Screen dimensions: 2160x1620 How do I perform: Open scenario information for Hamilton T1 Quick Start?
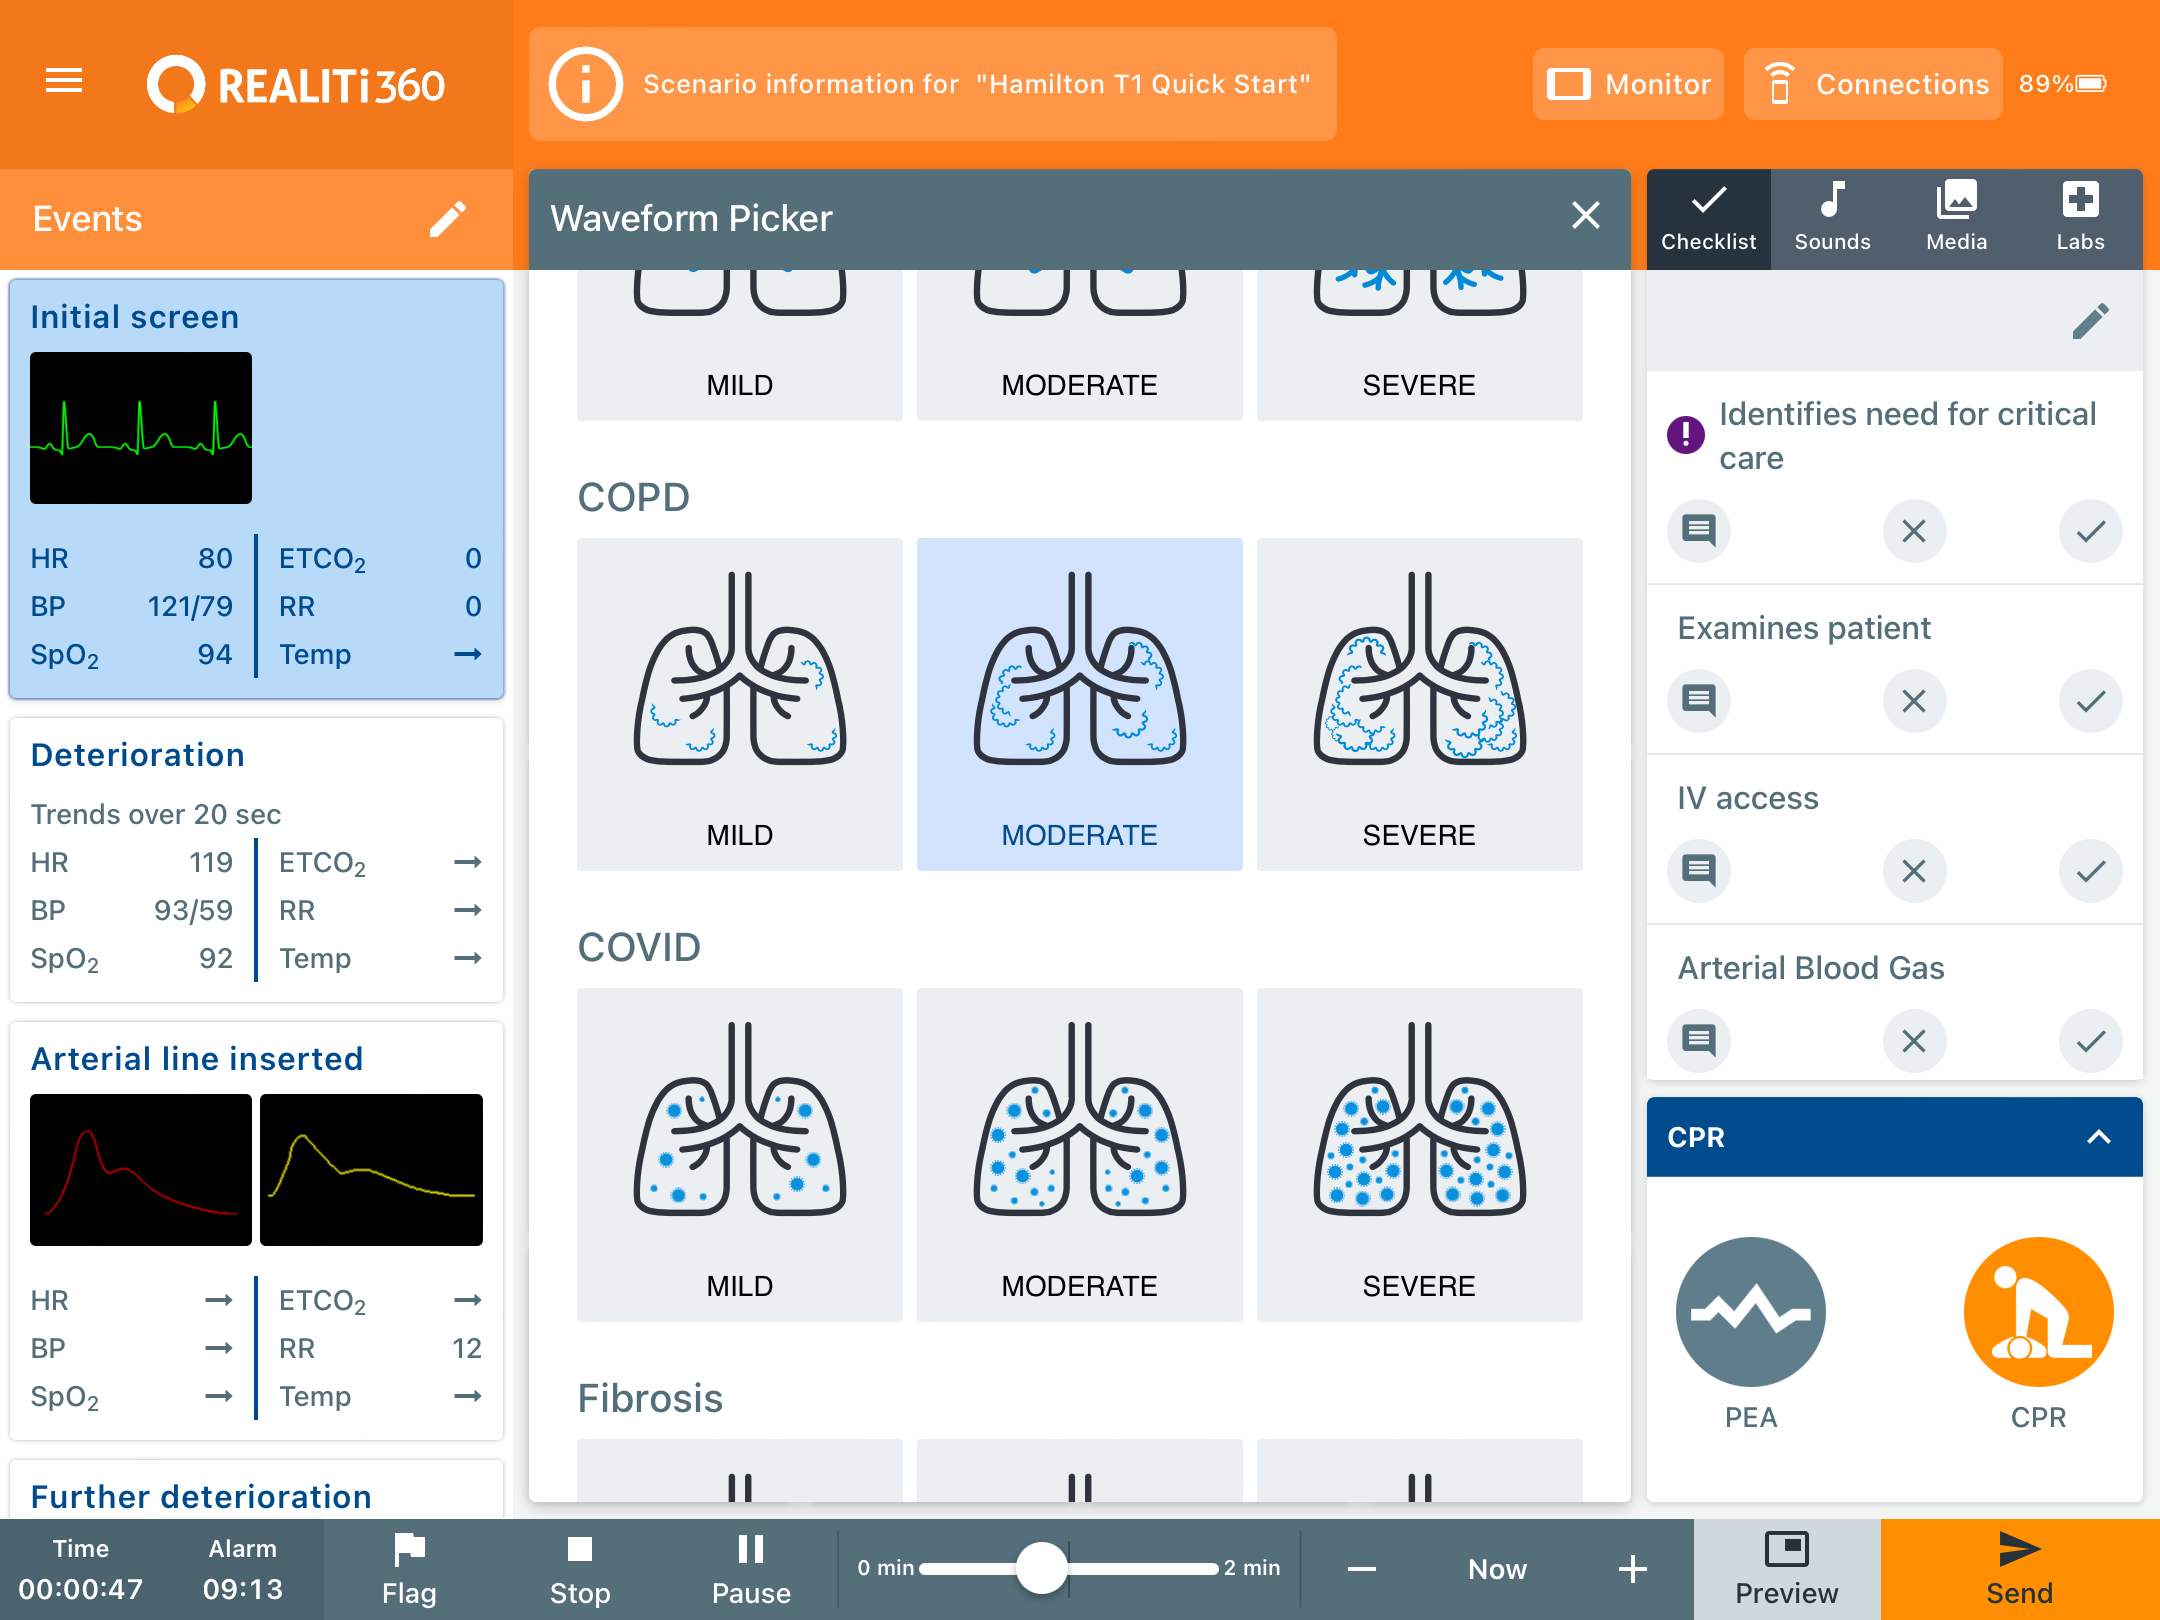point(930,84)
